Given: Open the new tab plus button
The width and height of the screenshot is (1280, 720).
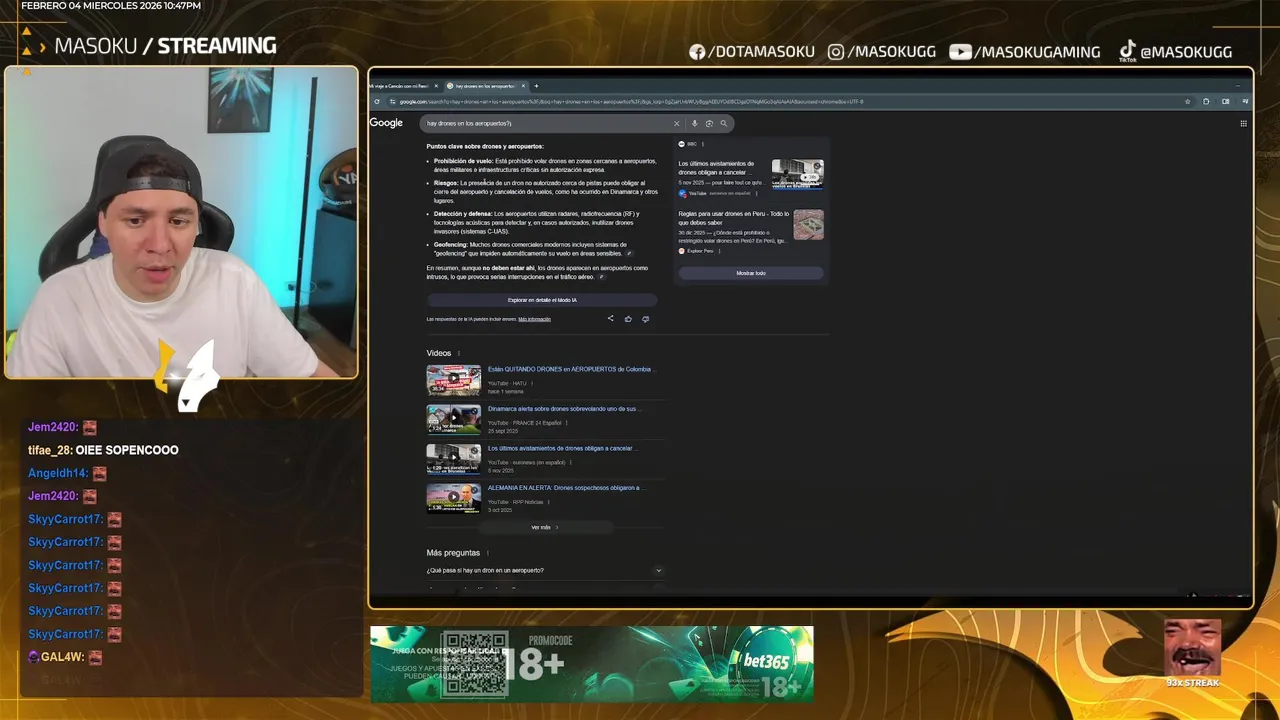Looking at the screenshot, I should [x=536, y=86].
